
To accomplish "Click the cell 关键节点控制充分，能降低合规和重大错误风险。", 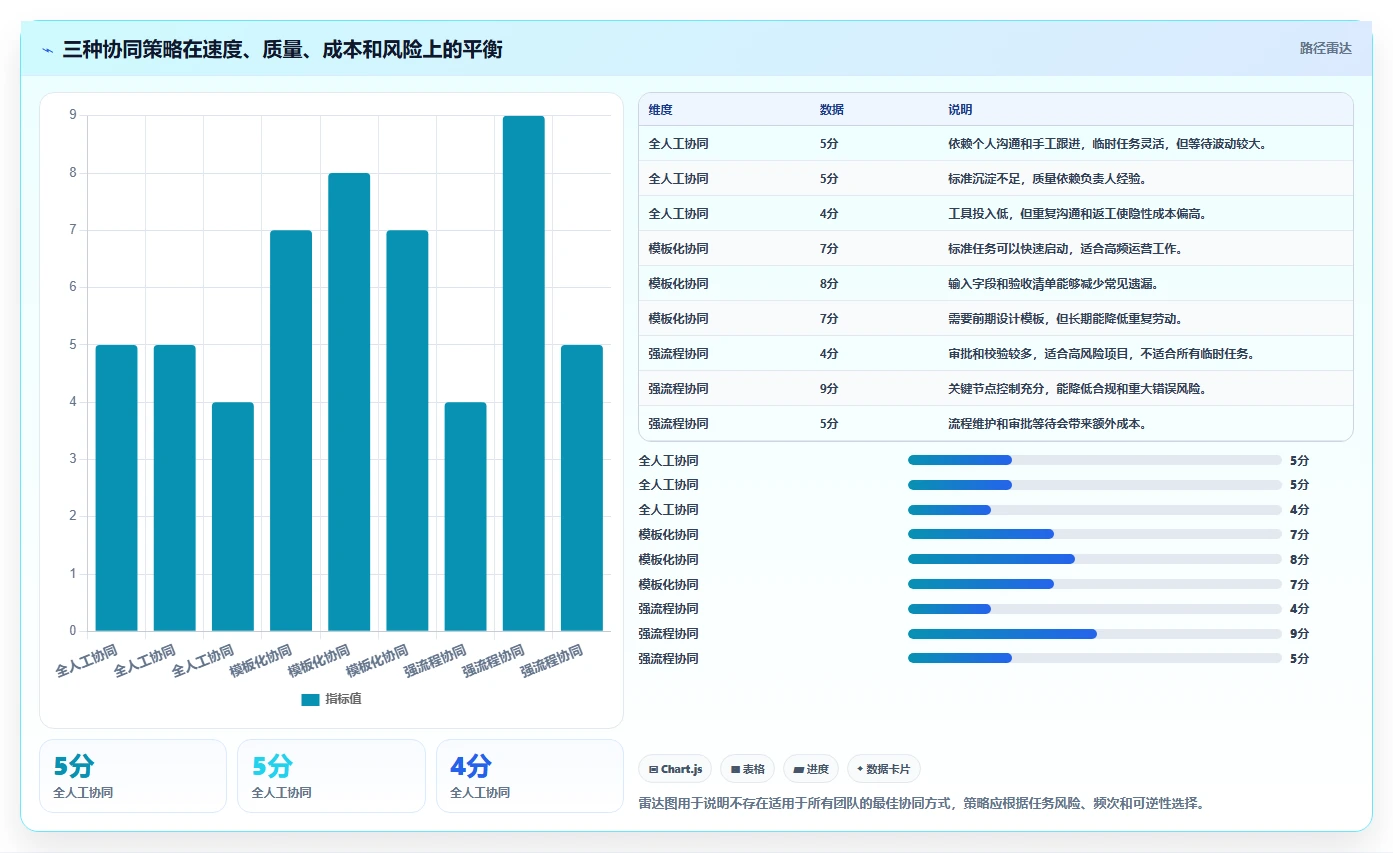I will tap(1077, 389).
